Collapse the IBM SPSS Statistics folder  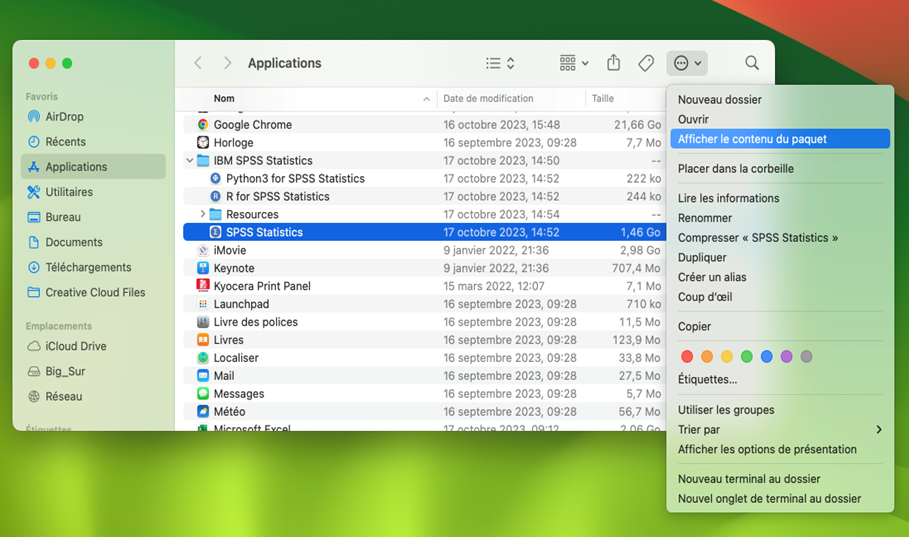coord(190,161)
